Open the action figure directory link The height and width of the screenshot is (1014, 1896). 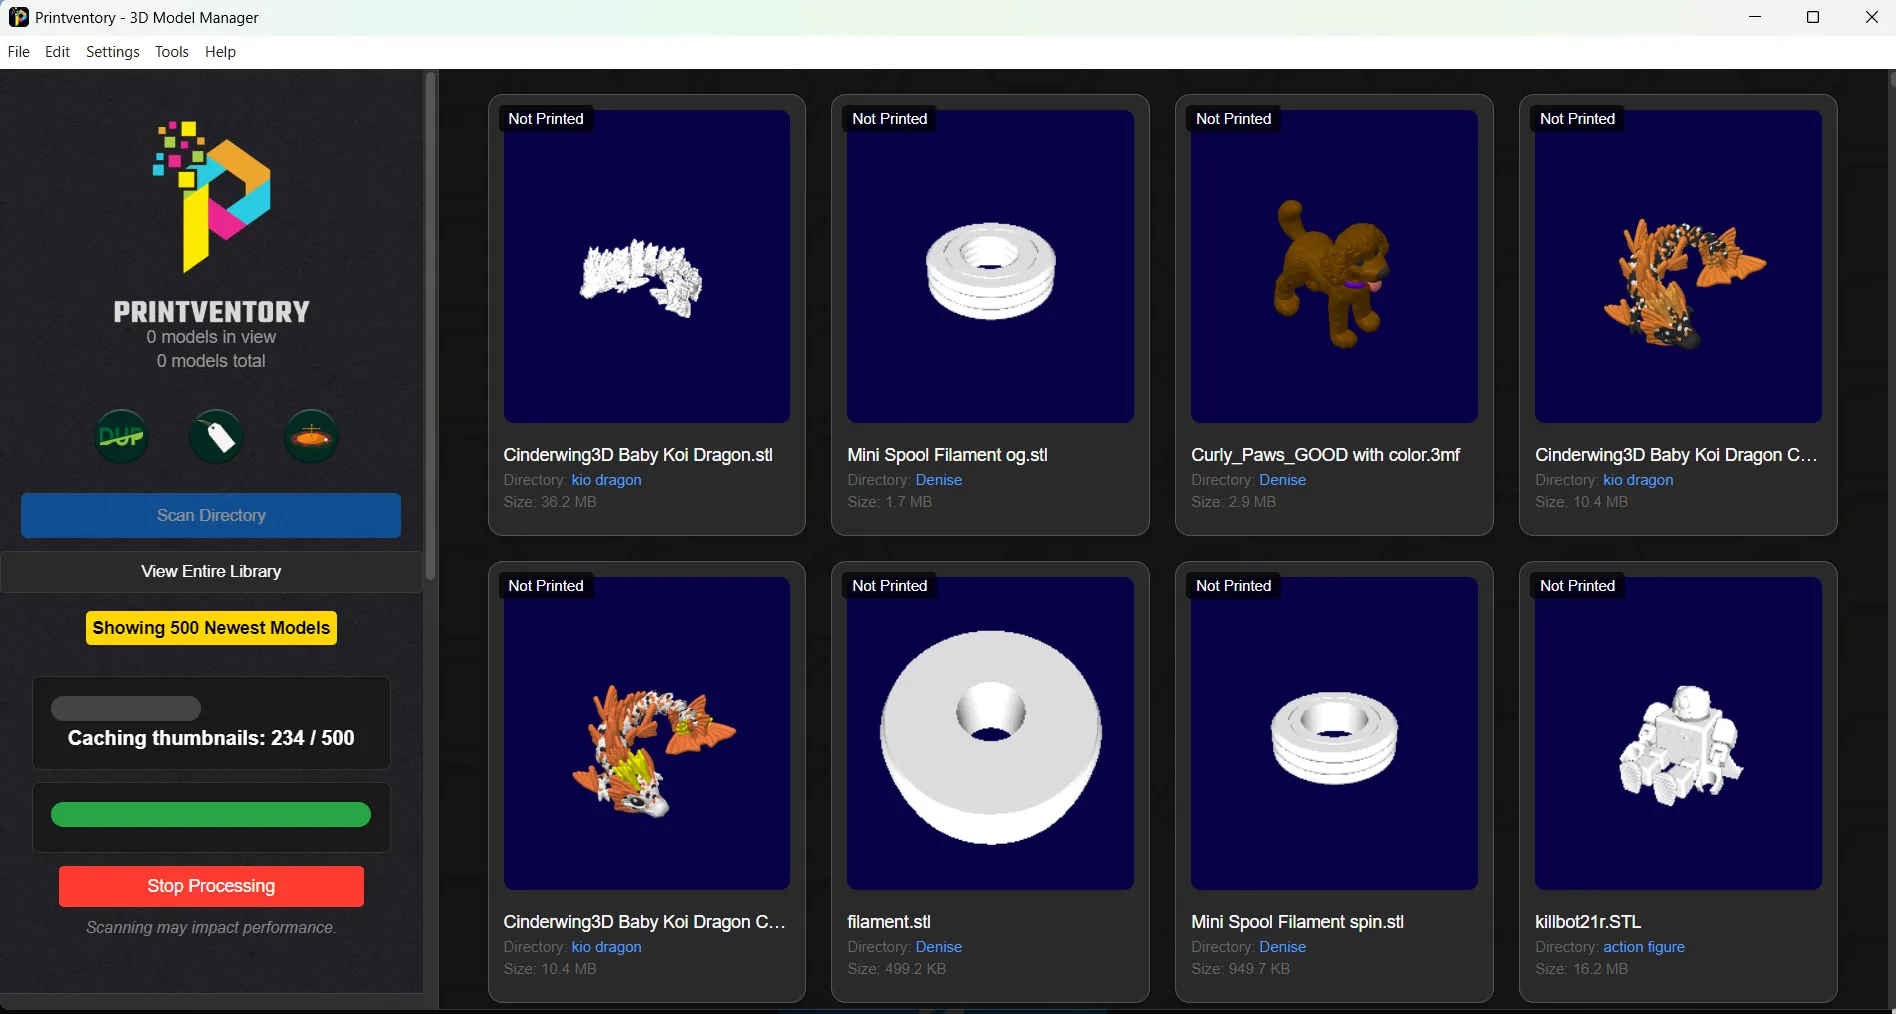click(x=1643, y=947)
